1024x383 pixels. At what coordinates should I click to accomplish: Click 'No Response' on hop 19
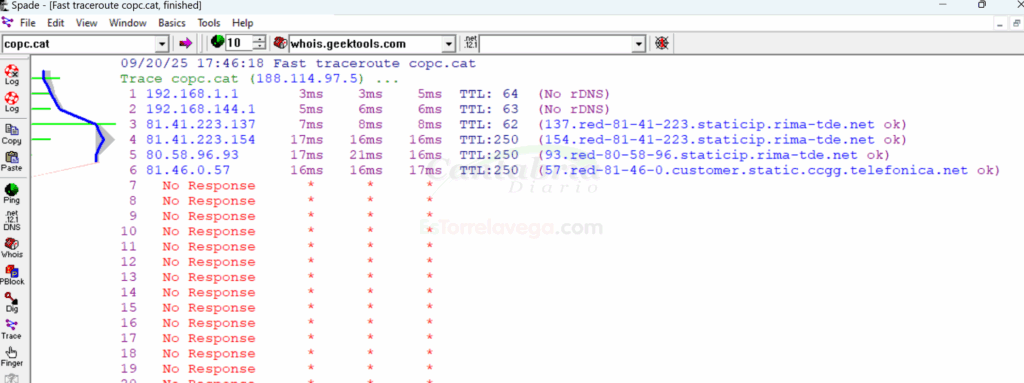tap(209, 369)
